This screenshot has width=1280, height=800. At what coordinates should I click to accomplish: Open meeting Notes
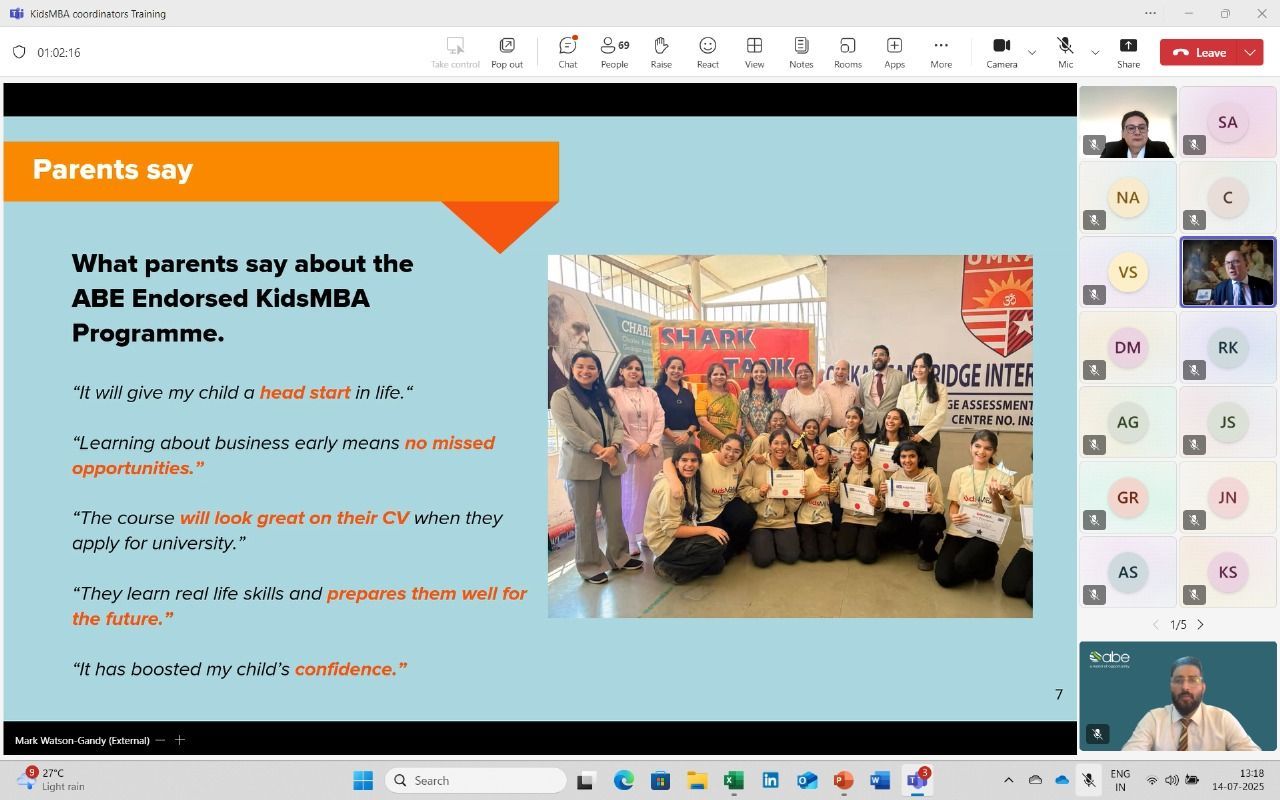[801, 52]
